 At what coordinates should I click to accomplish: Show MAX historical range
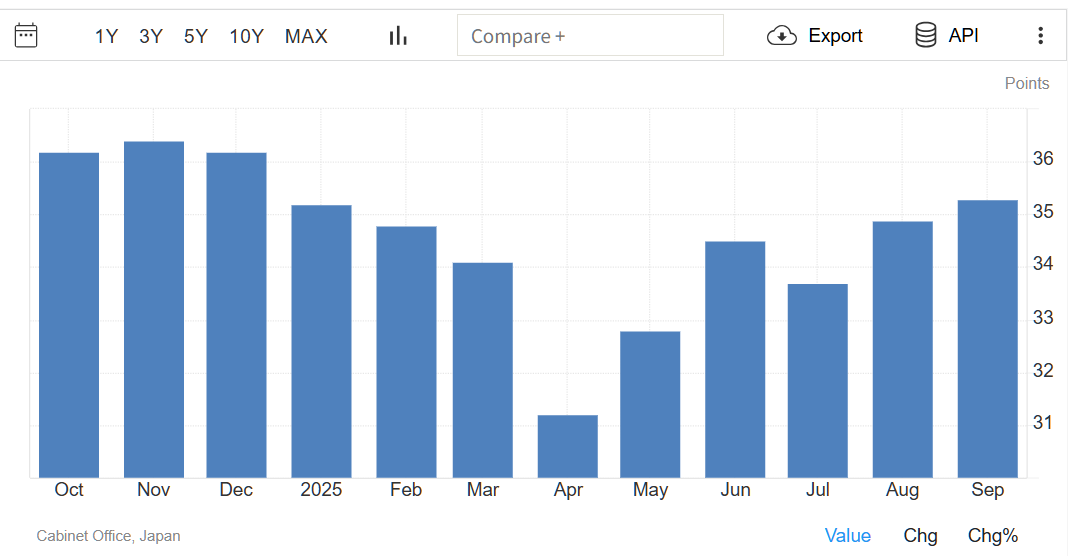[306, 36]
